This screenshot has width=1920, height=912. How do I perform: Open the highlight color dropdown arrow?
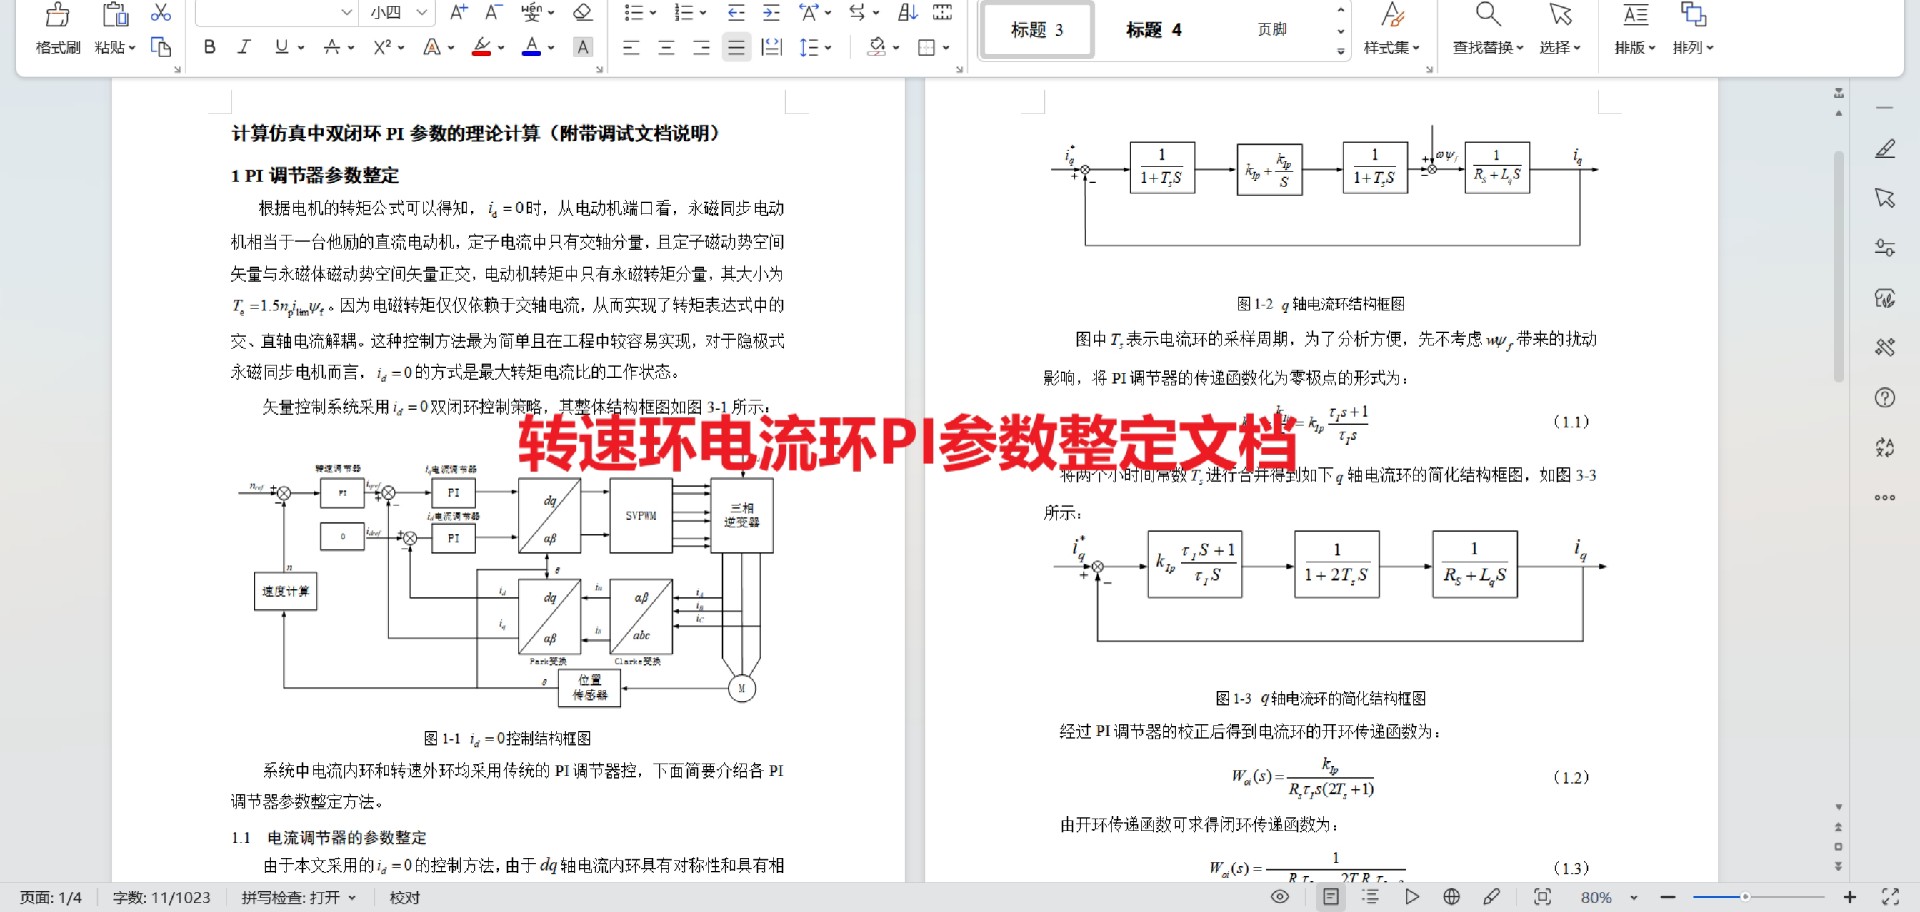[501, 47]
